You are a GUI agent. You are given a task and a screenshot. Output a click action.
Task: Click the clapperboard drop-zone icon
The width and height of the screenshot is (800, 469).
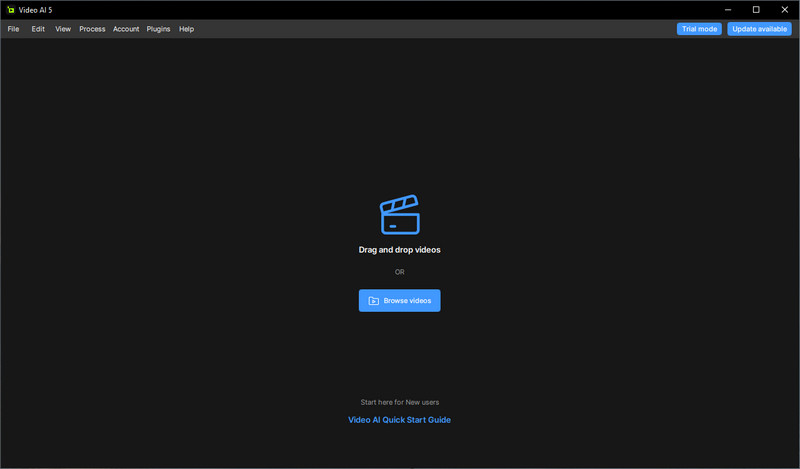tap(399, 214)
